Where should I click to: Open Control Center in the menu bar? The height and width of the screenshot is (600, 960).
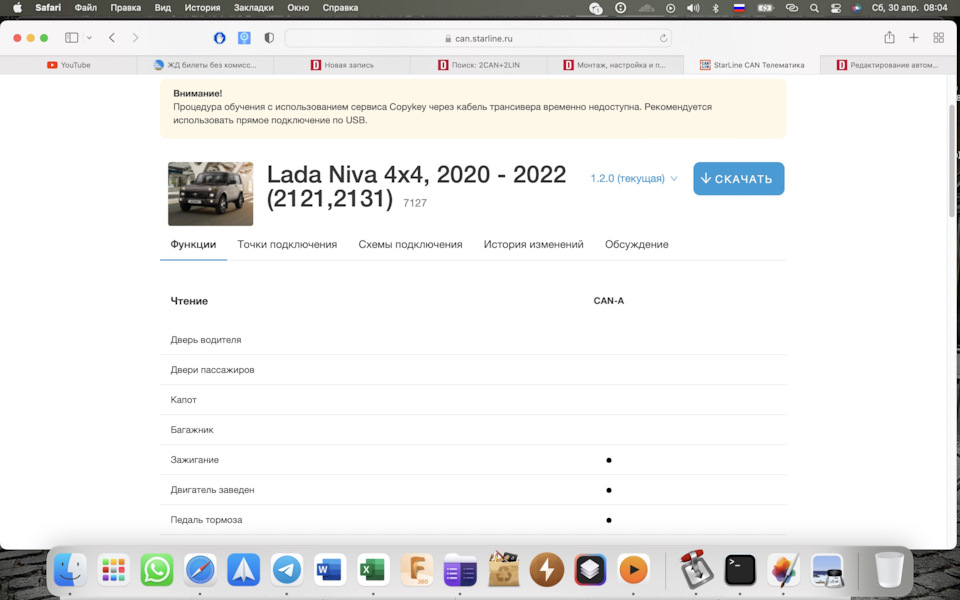tap(836, 8)
